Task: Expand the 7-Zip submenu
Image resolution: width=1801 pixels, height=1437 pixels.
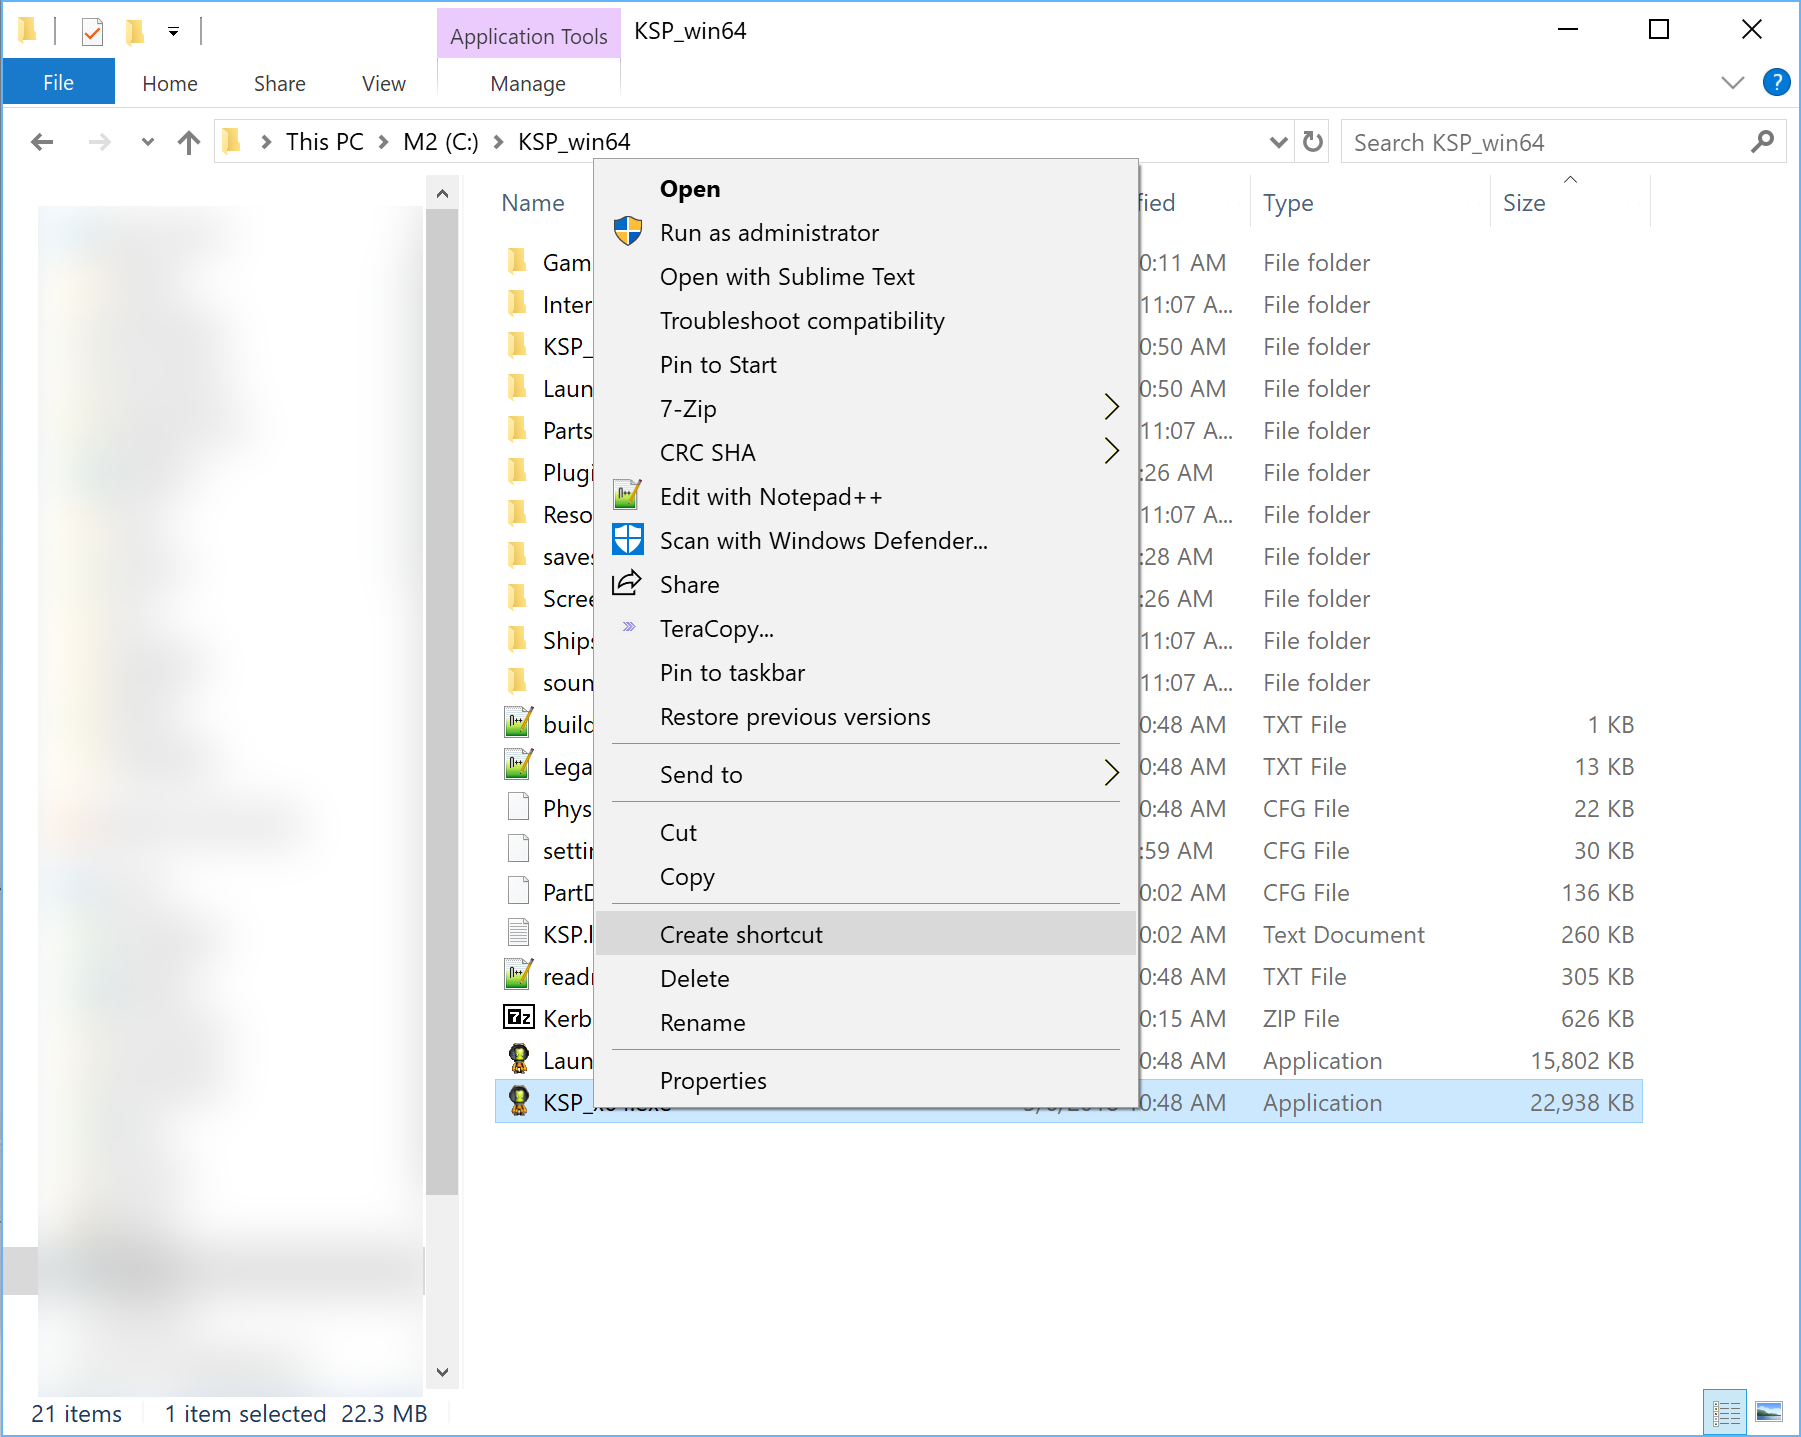Action: click(x=1111, y=407)
